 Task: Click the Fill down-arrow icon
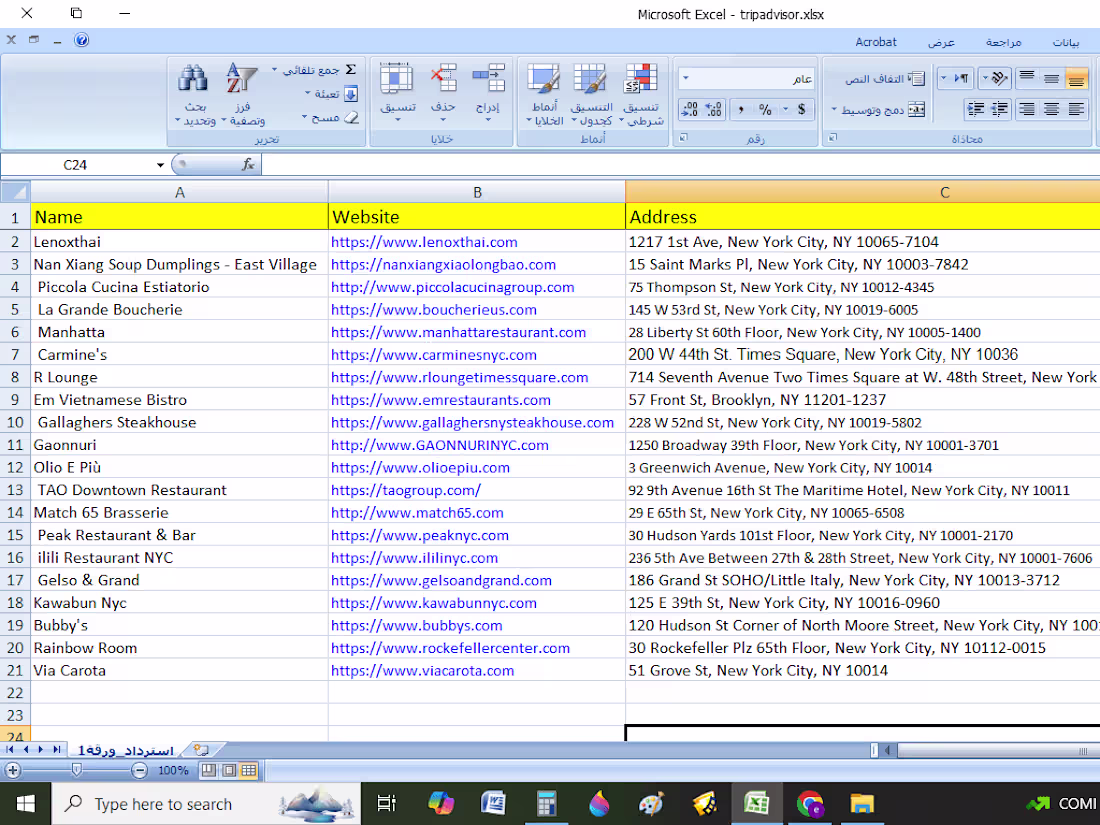[x=351, y=93]
